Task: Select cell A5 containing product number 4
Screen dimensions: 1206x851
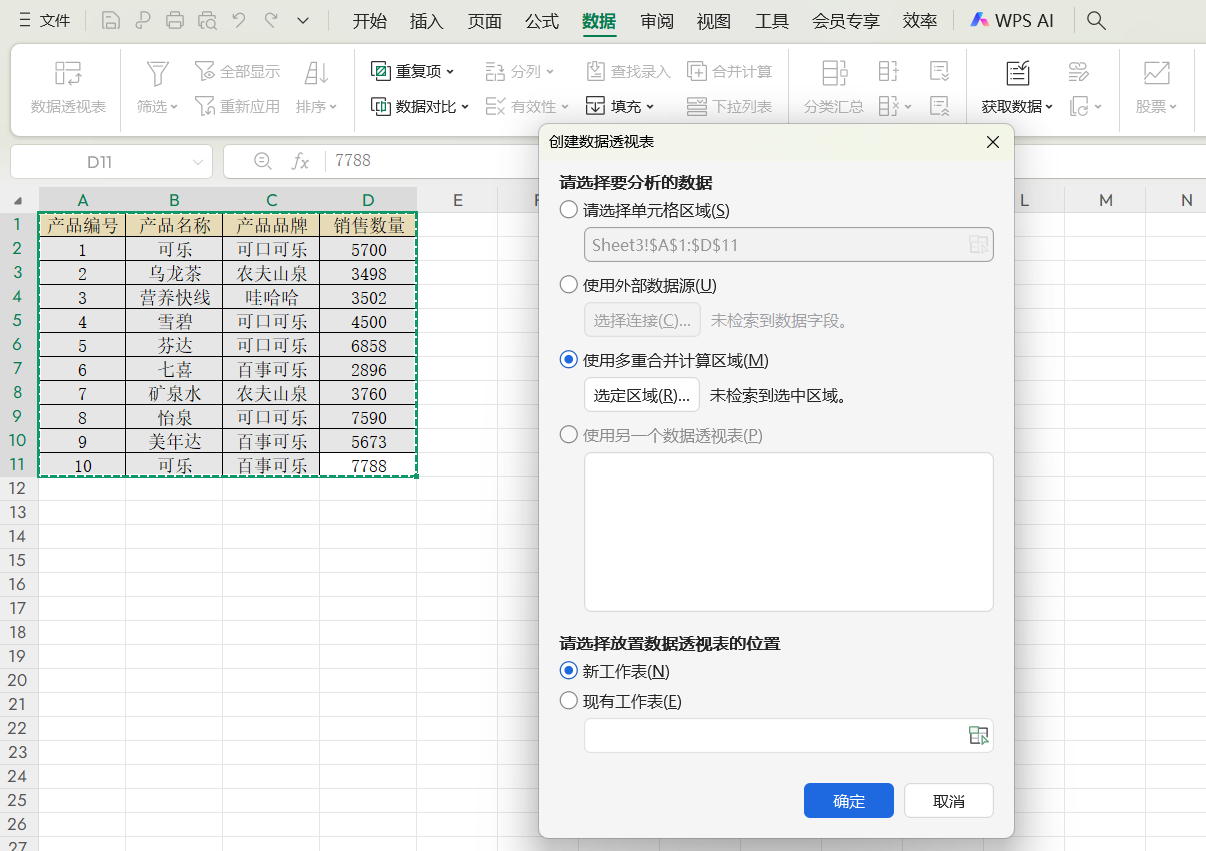Action: [x=81, y=321]
